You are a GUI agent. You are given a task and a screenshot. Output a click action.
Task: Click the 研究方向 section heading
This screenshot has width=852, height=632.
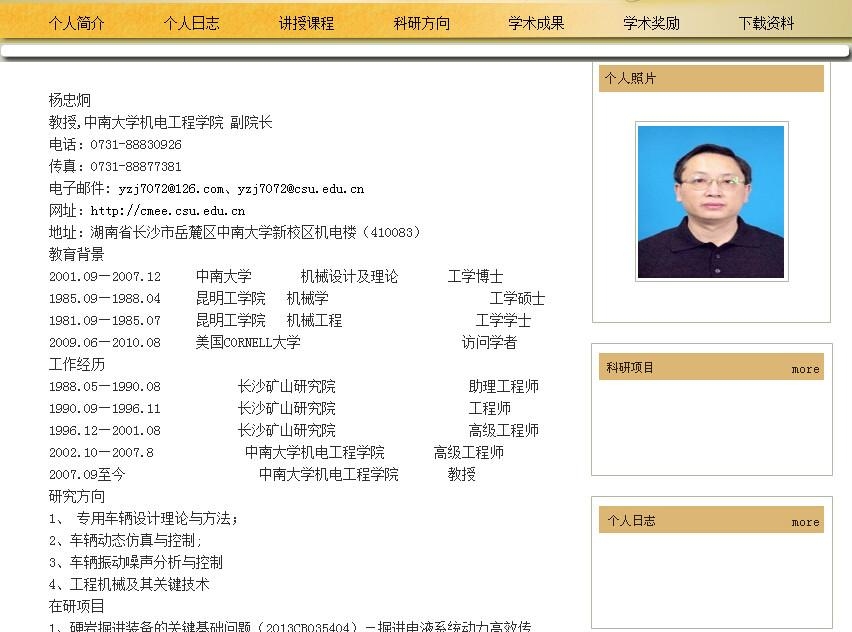[x=76, y=496]
